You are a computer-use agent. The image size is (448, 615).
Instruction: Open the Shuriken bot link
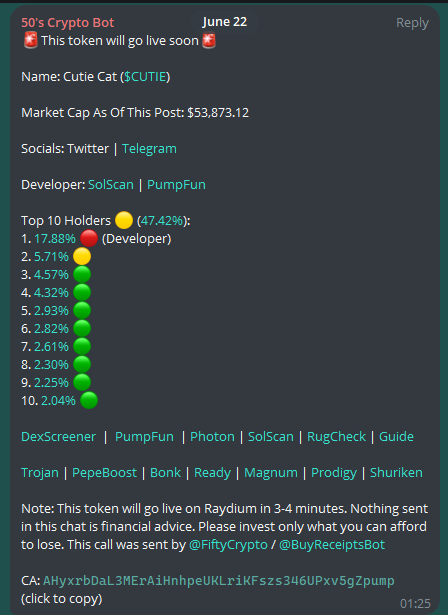click(396, 473)
